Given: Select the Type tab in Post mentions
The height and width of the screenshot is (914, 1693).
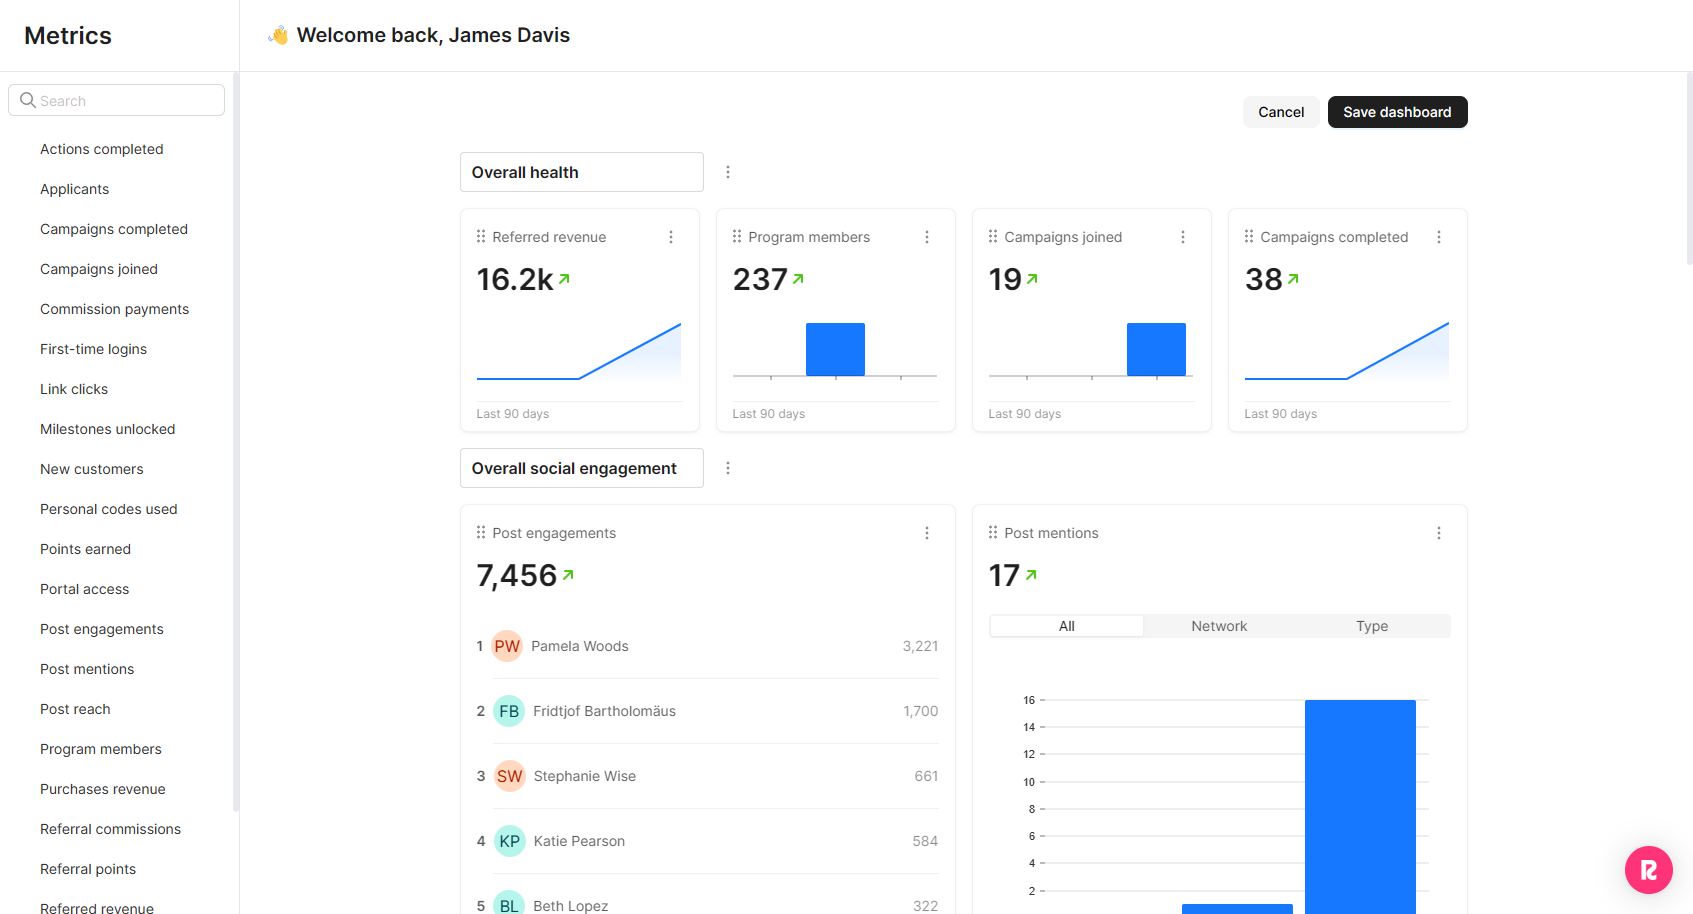Looking at the screenshot, I should point(1372,626).
